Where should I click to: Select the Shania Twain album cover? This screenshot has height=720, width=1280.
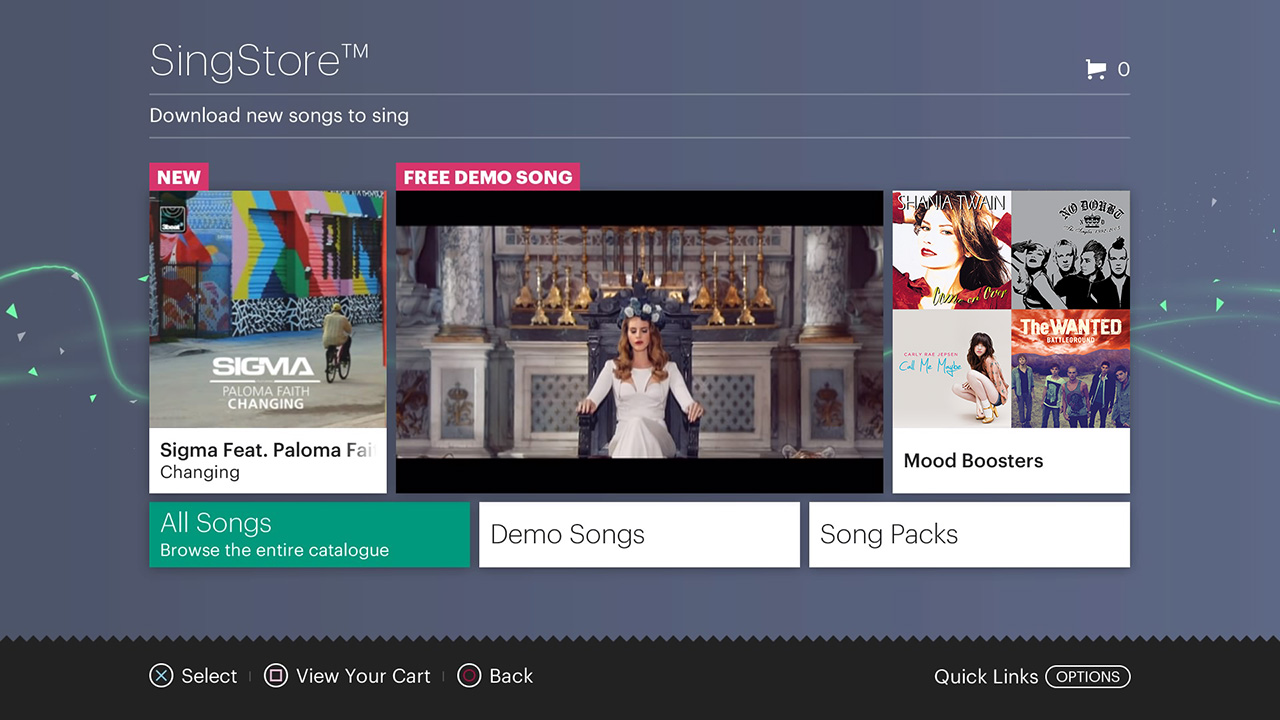(951, 250)
